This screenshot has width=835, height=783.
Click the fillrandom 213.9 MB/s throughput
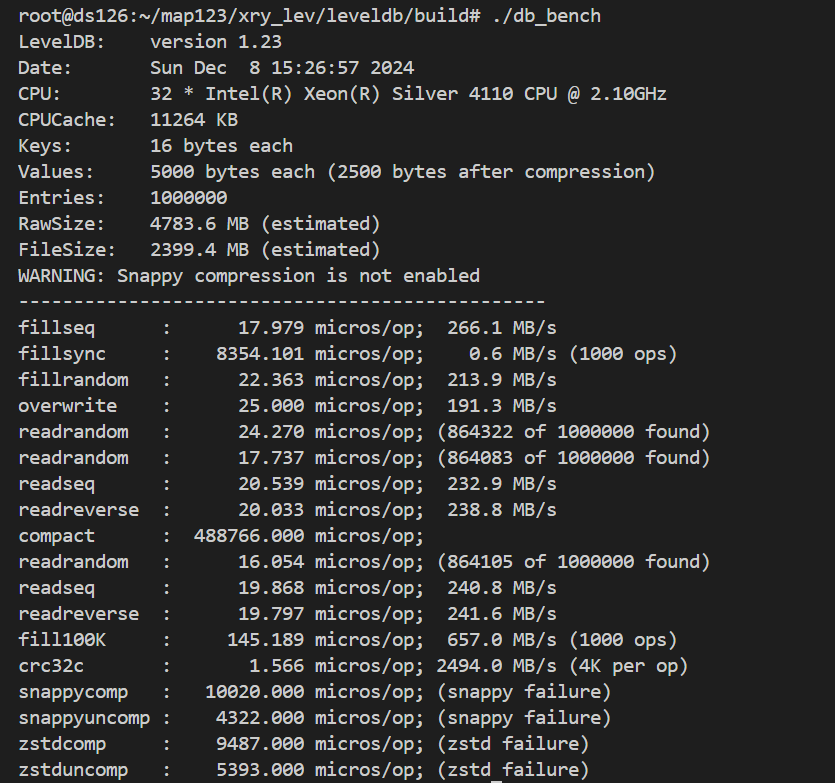(502, 380)
